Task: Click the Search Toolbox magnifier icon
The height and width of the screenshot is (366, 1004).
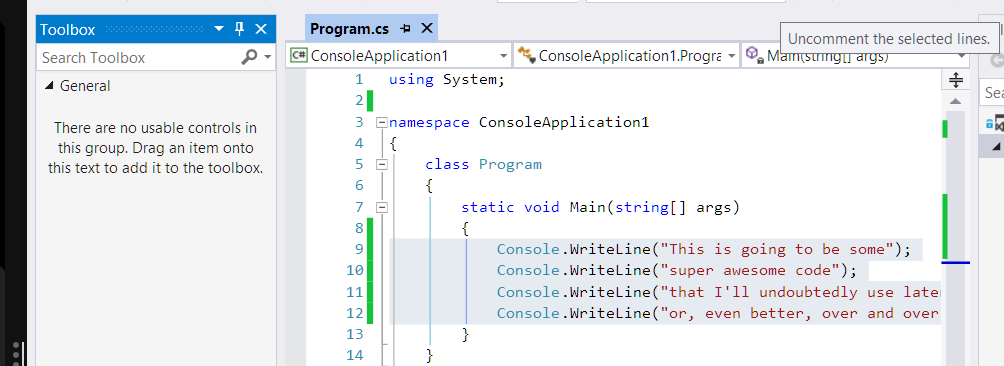Action: pos(248,58)
